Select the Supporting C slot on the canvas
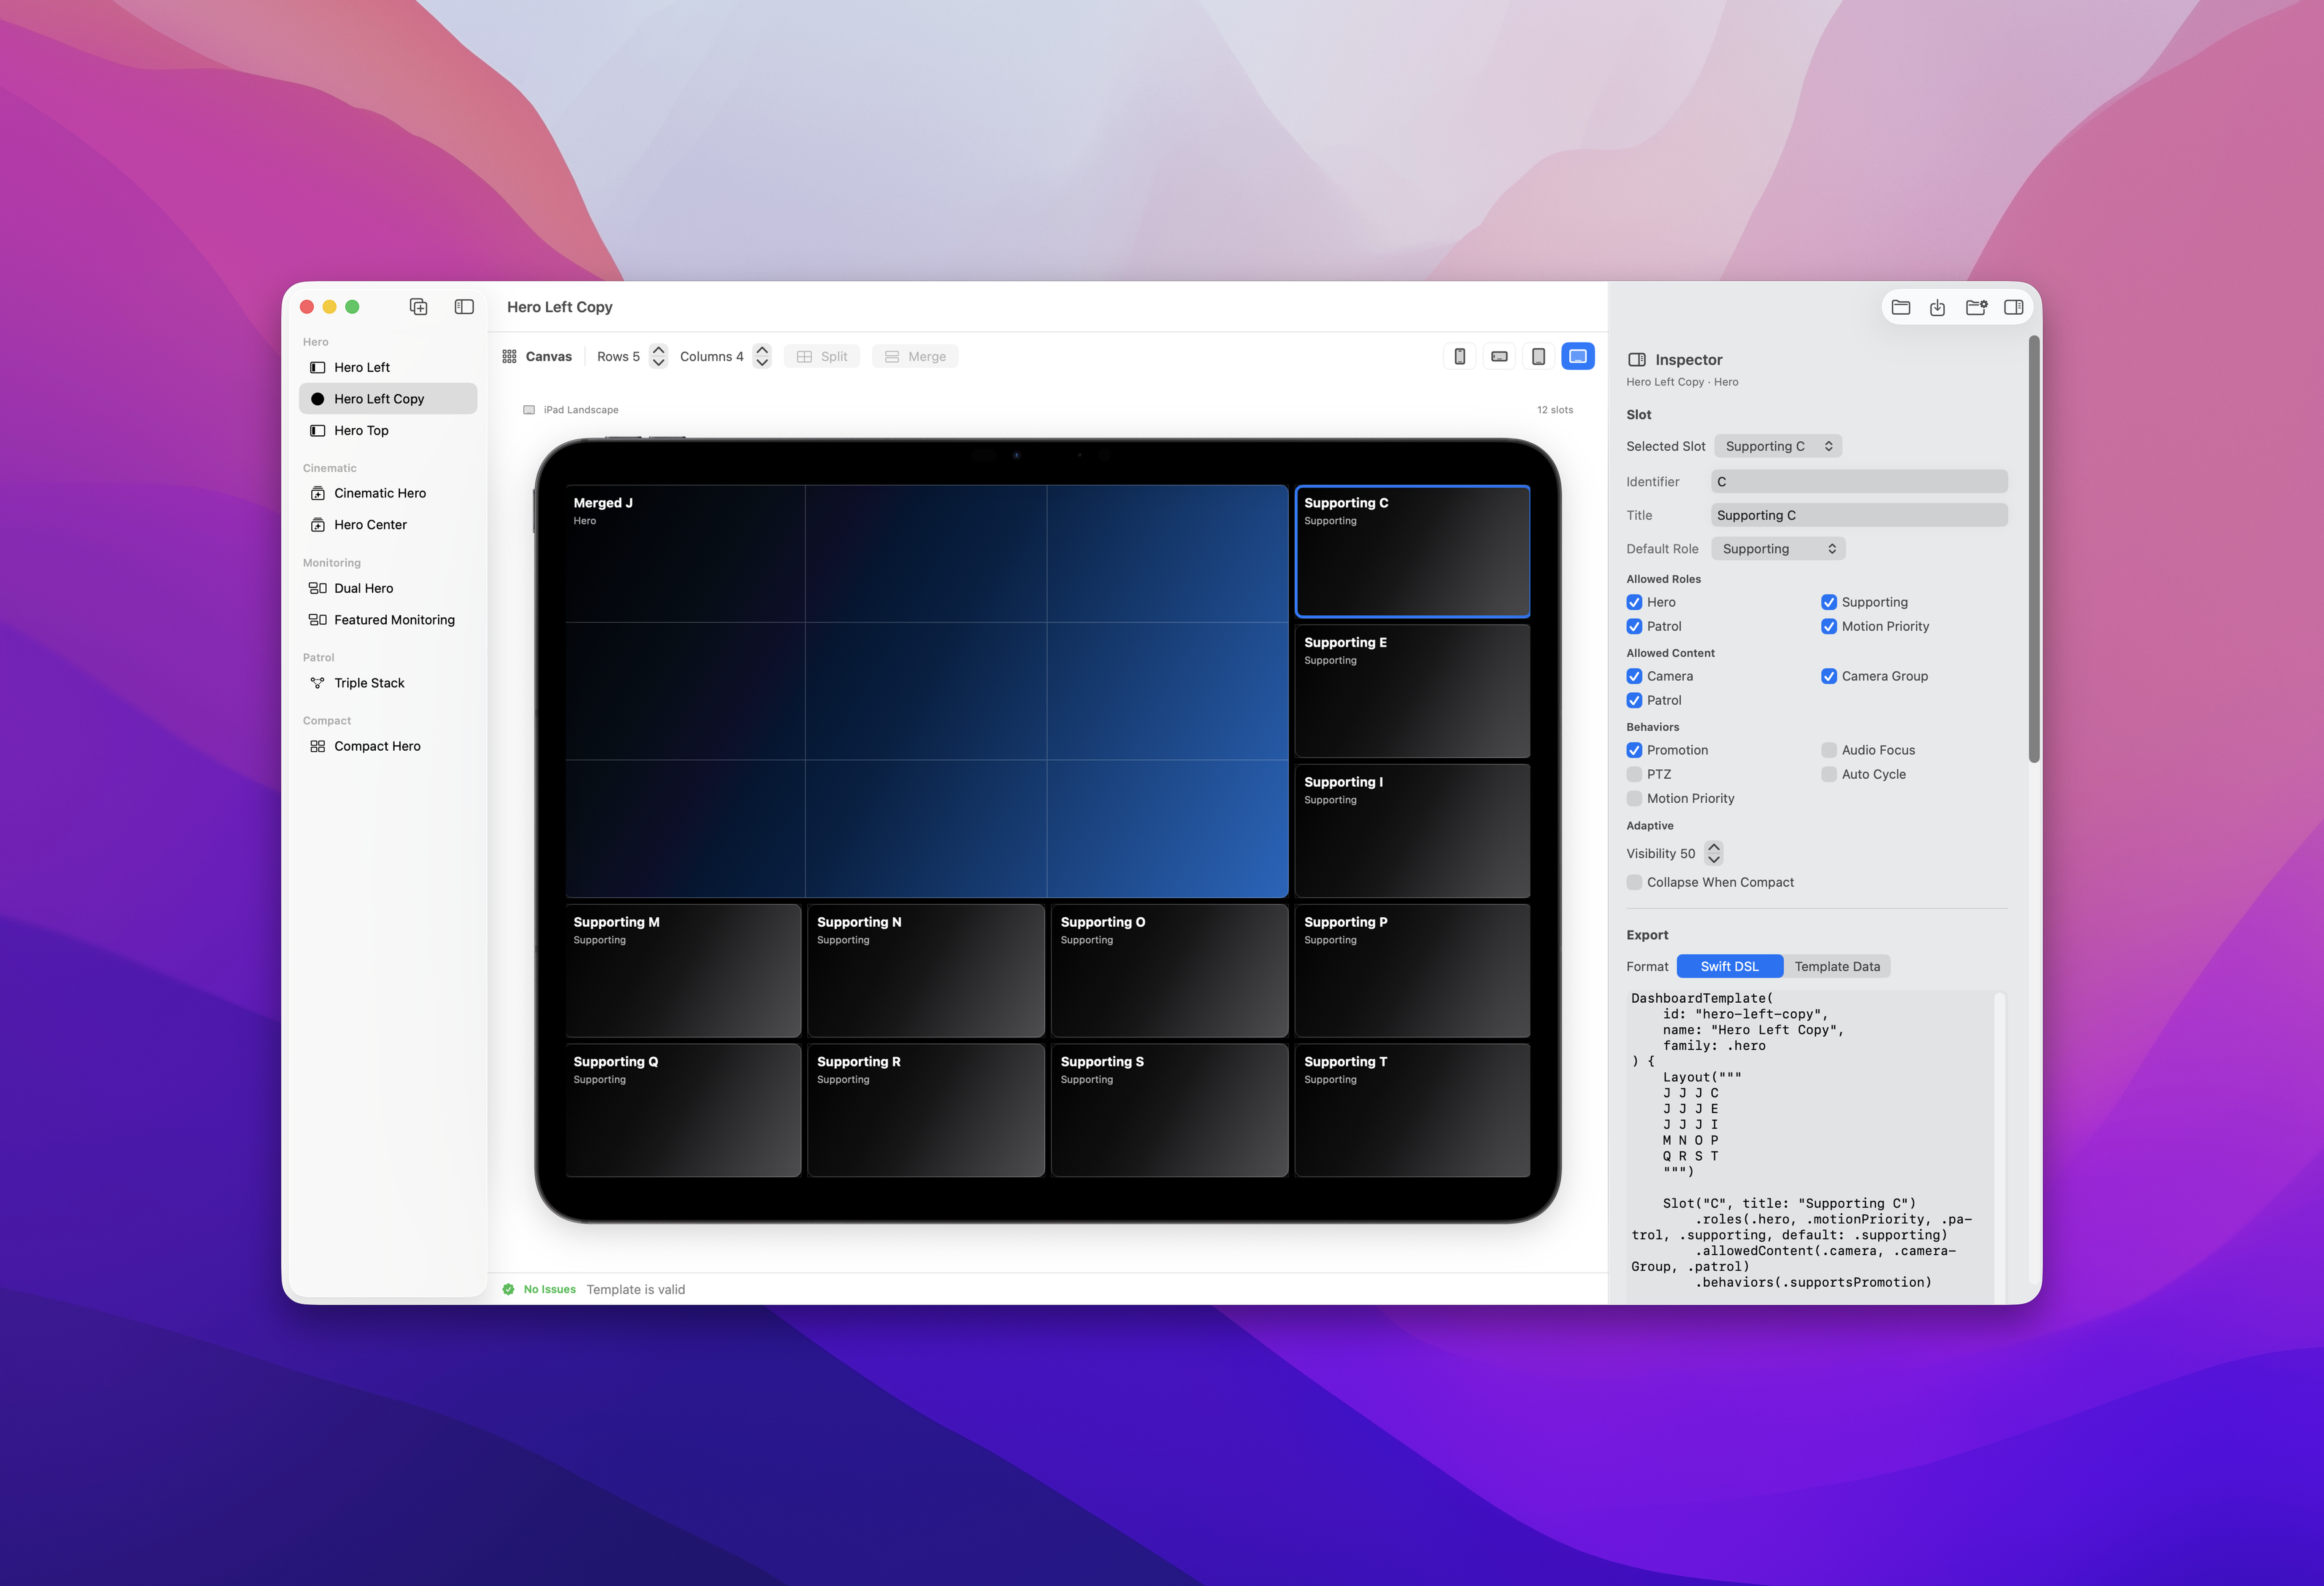2324x1586 pixels. click(1412, 551)
